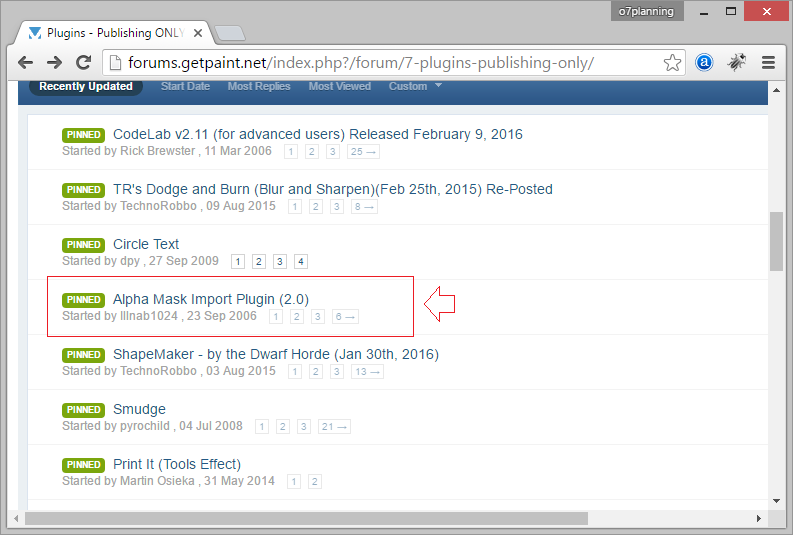Go to page 4 of Circle Text
Viewport: 793px width, 535px height.
point(300,261)
